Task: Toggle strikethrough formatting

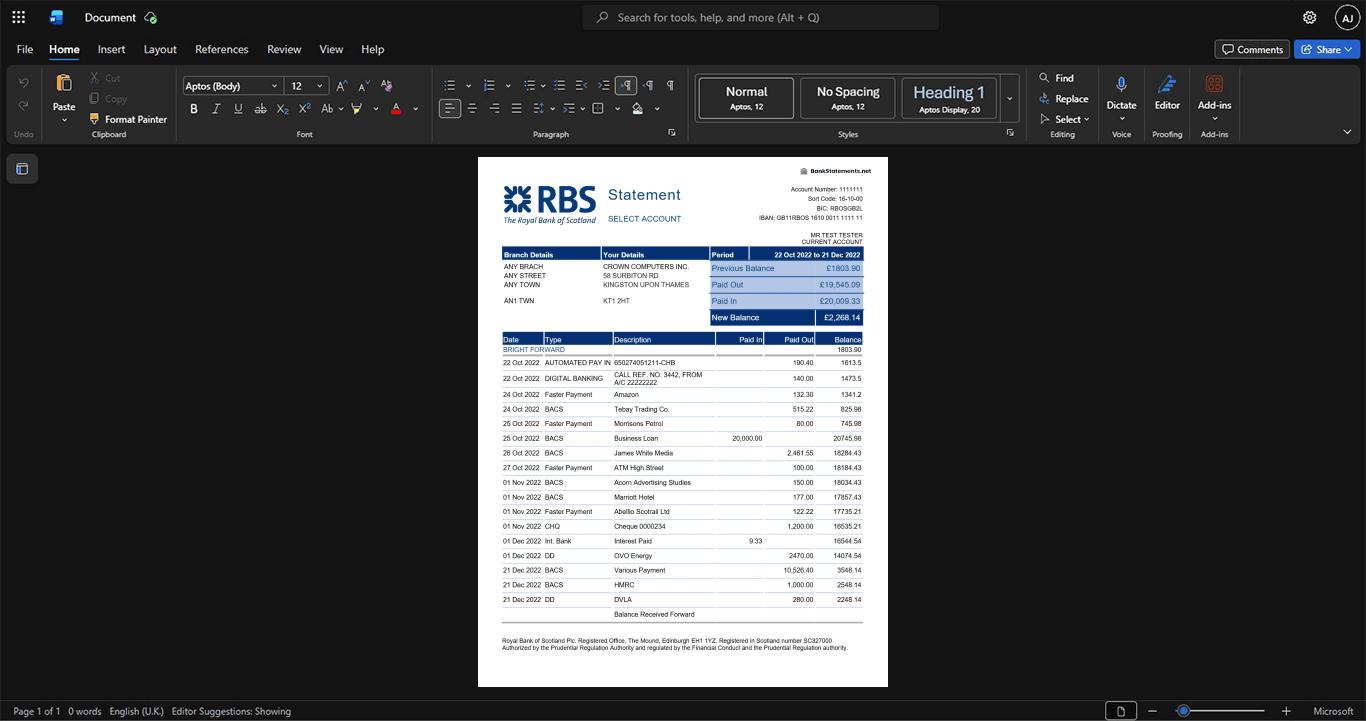Action: coord(261,108)
